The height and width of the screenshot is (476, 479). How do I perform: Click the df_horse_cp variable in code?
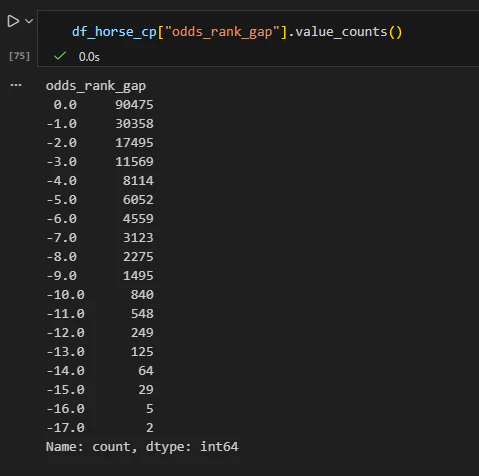(114, 32)
